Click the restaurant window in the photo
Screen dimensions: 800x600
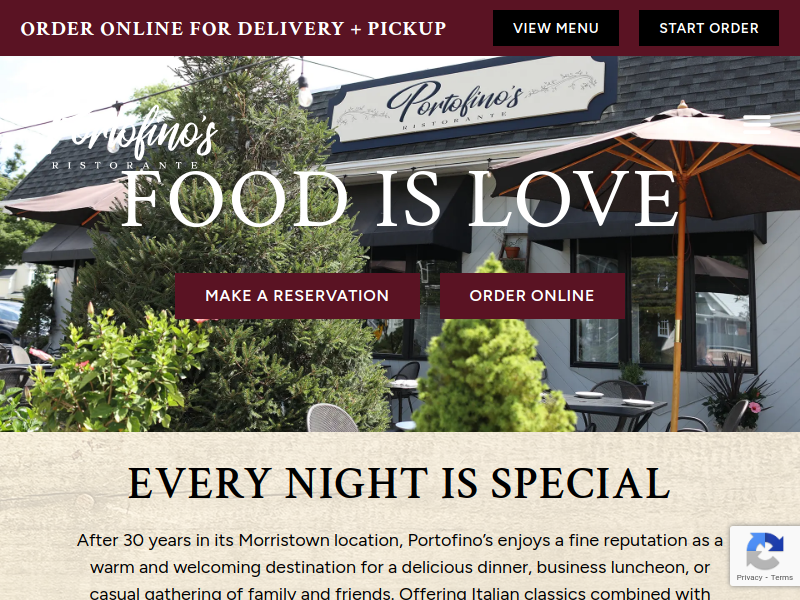click(663, 304)
